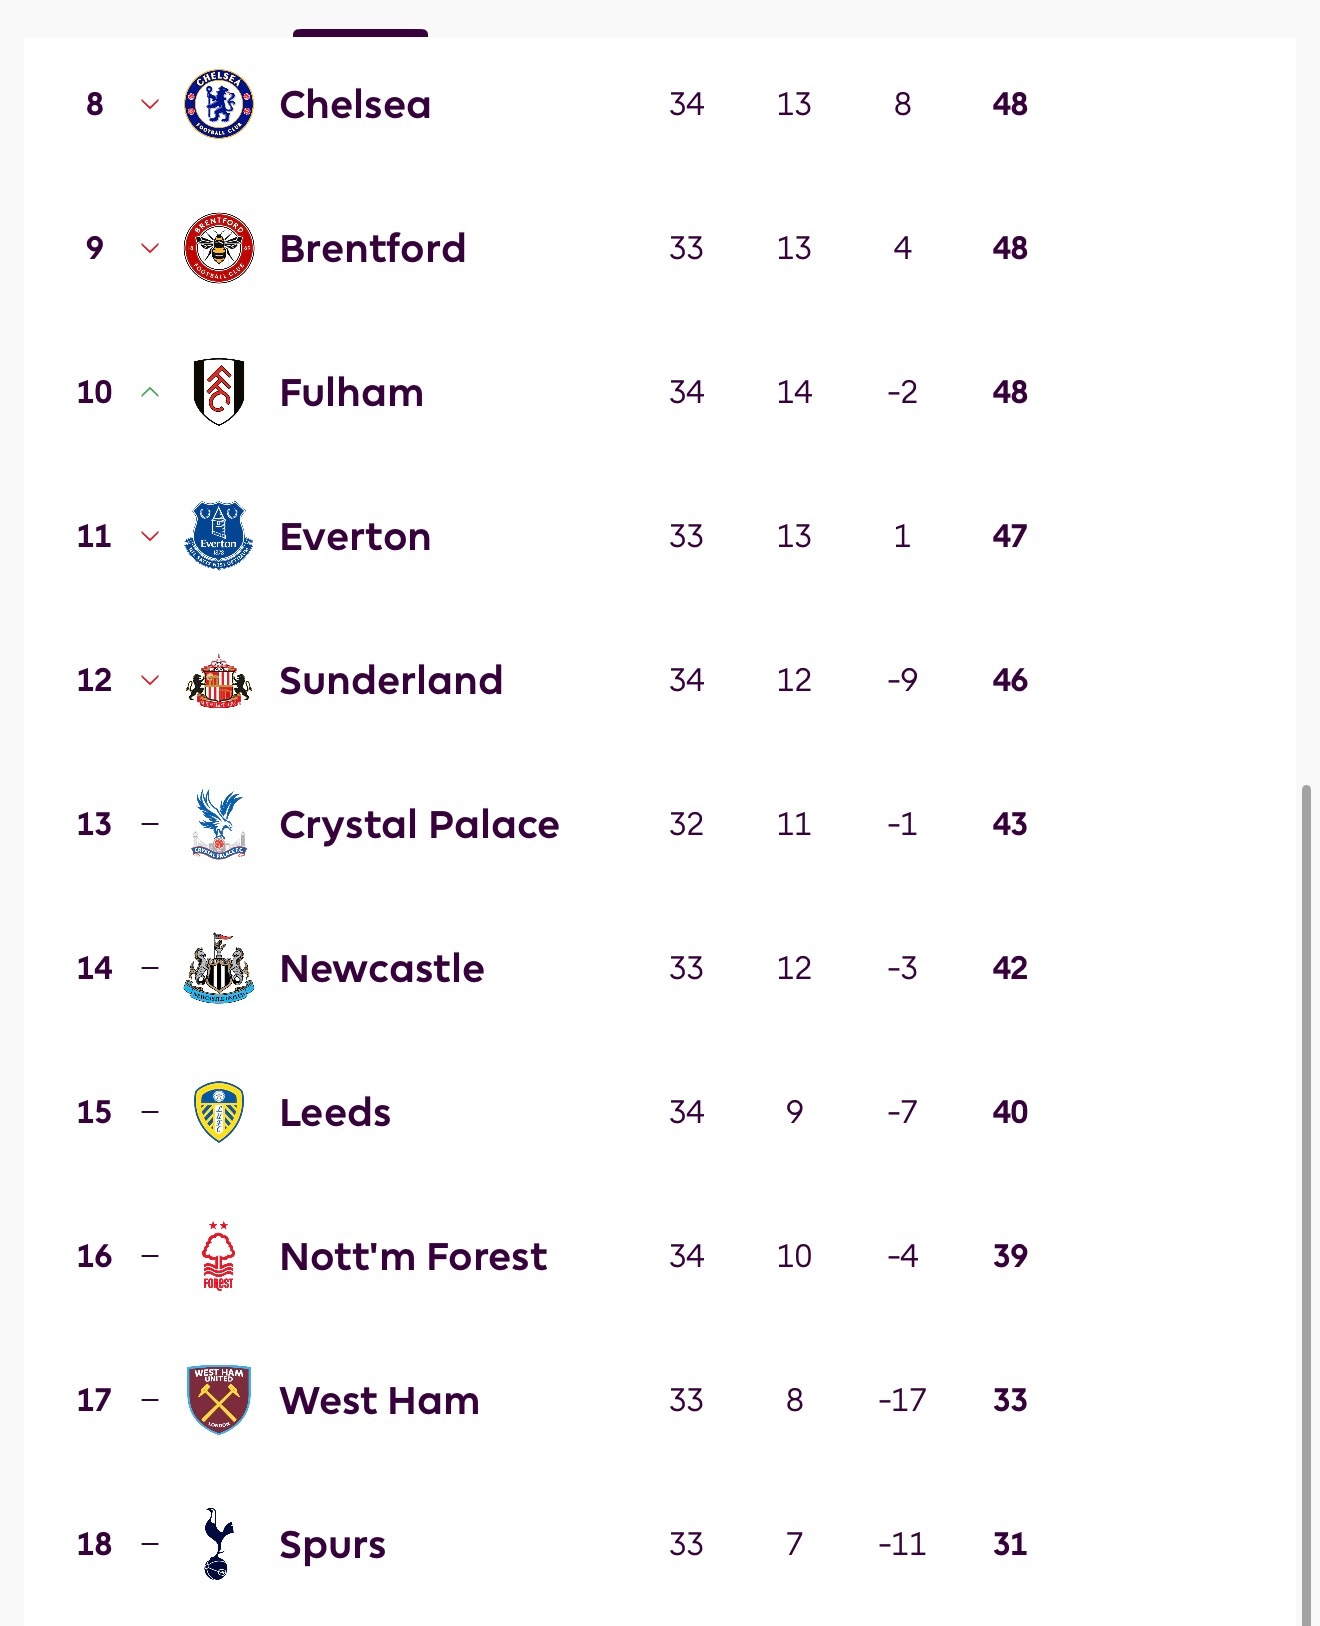
Task: Open the Nott'm Forest team link
Action: (413, 1256)
